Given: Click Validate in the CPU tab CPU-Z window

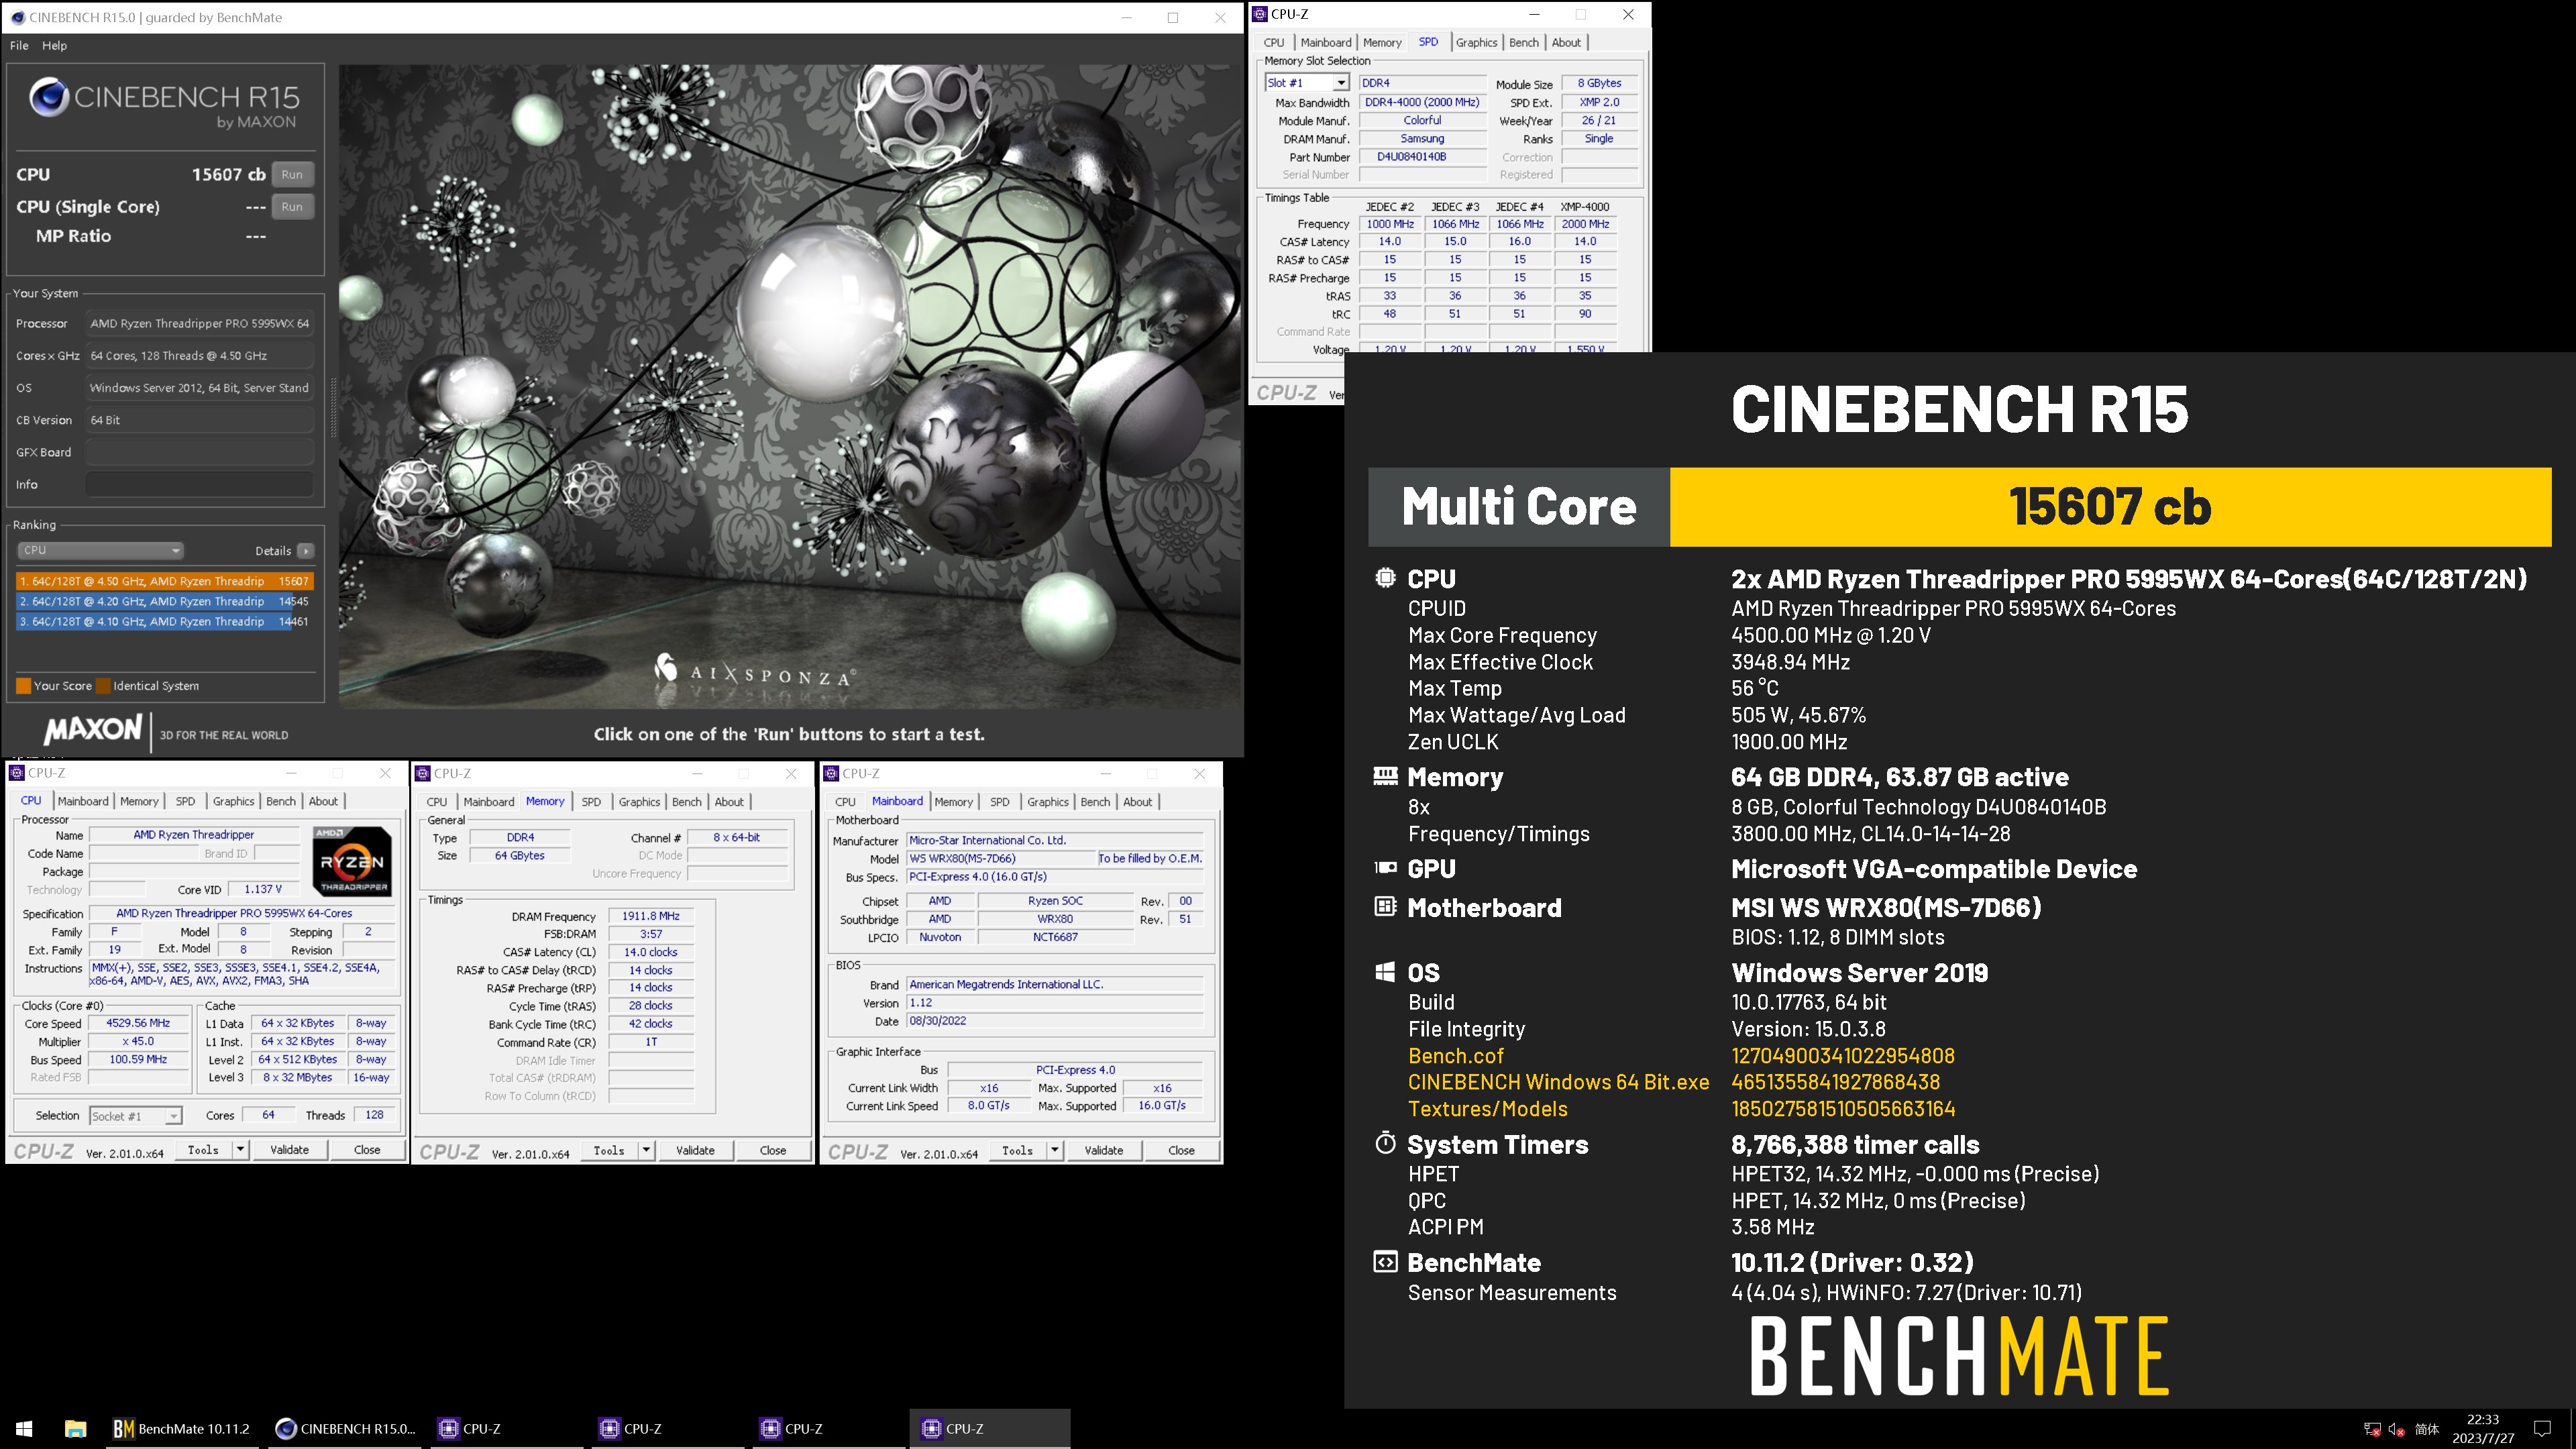Looking at the screenshot, I should 289,1150.
